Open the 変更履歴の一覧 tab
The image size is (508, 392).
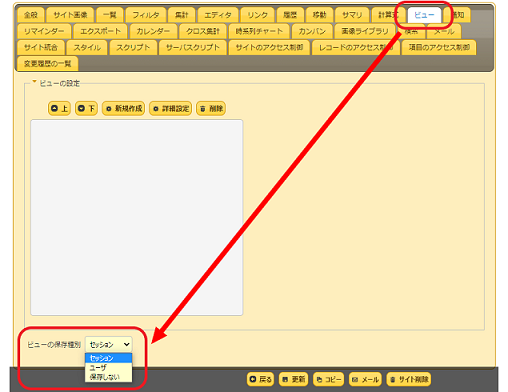47,63
